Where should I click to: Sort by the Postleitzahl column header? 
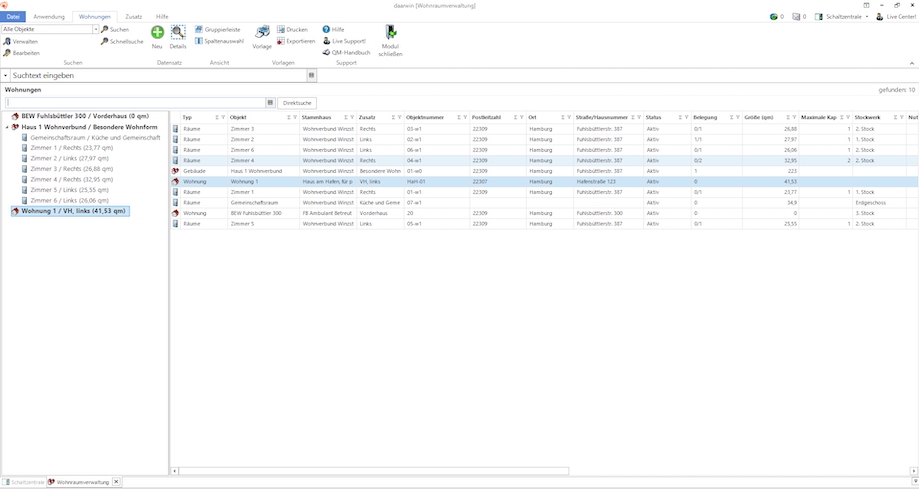486,117
